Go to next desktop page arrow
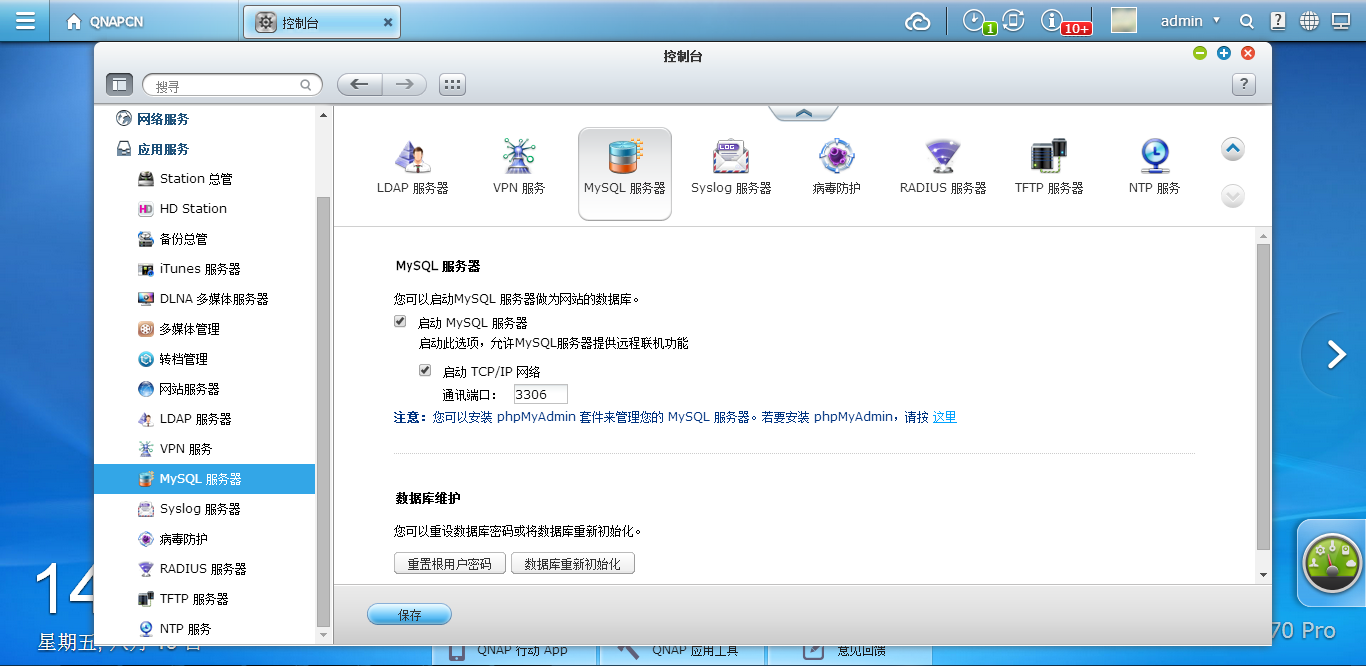Screen dimensions: 1366x666 click(1336, 354)
